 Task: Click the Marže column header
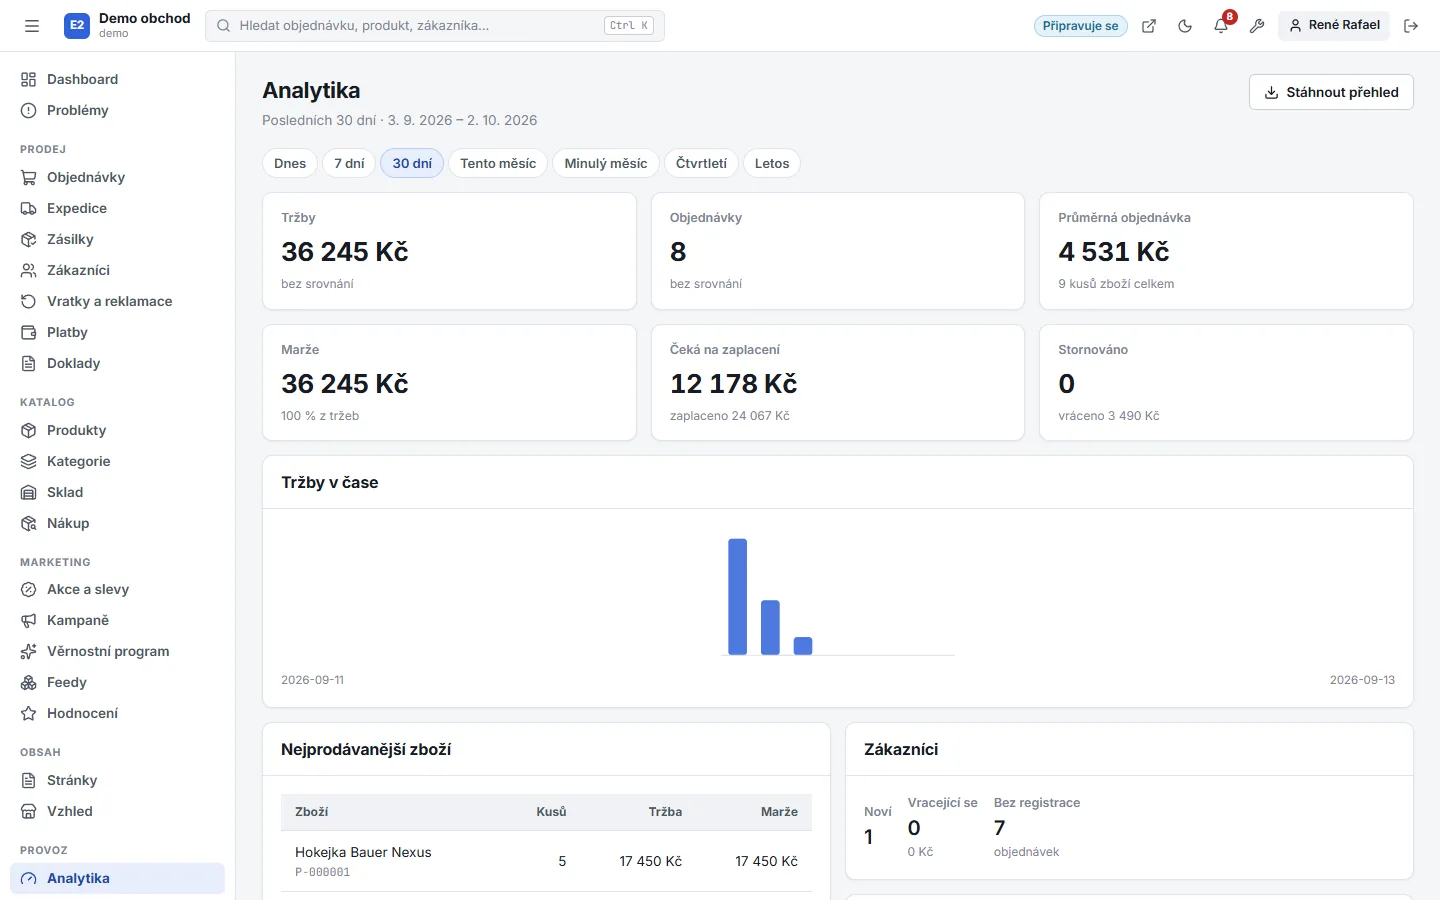click(779, 812)
